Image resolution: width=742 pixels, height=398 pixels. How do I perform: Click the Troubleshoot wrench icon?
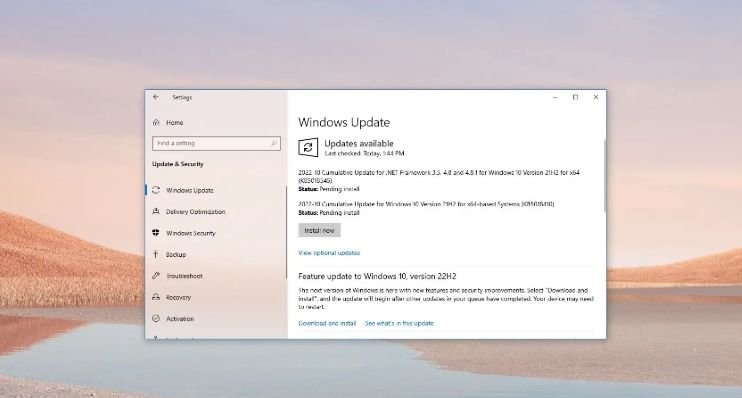156,275
